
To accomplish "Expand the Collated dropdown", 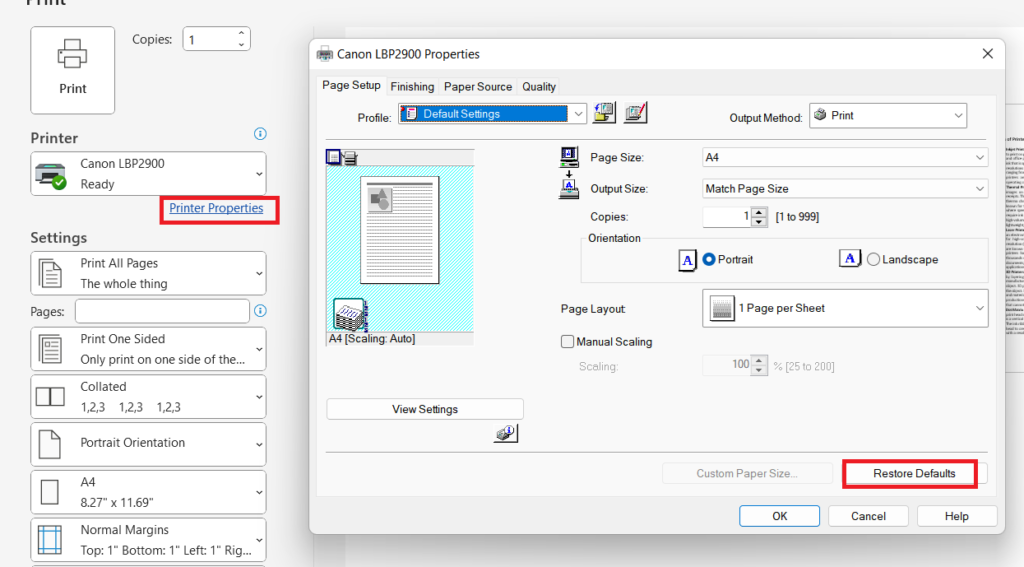I will click(148, 397).
